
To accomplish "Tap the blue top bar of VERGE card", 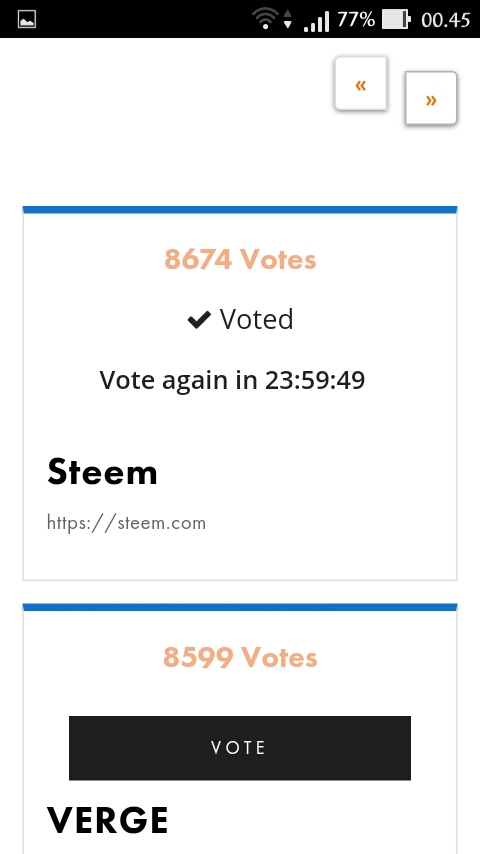I will pos(240,607).
